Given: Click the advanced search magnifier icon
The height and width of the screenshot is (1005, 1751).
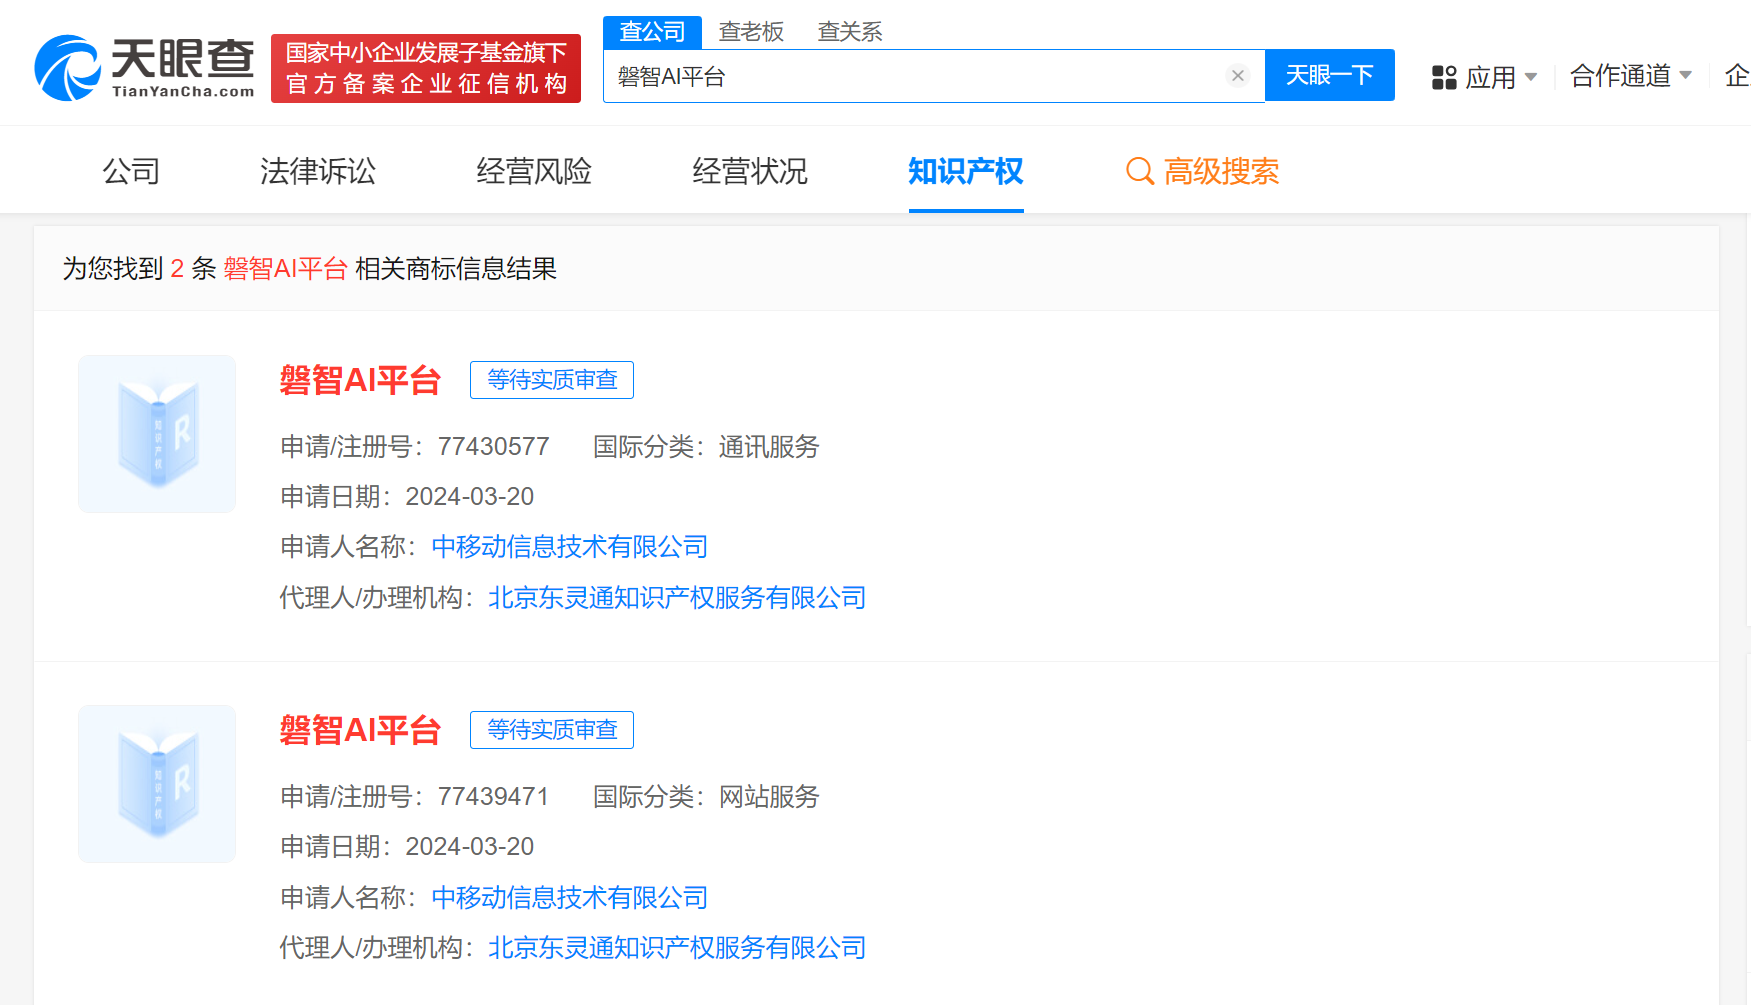Looking at the screenshot, I should 1139,172.
